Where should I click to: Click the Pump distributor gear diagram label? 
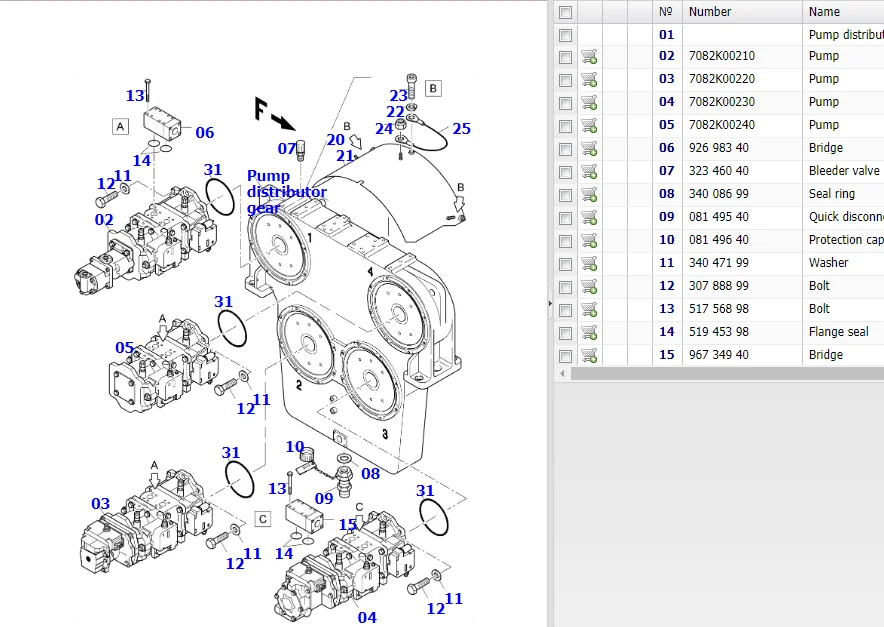(x=286, y=192)
